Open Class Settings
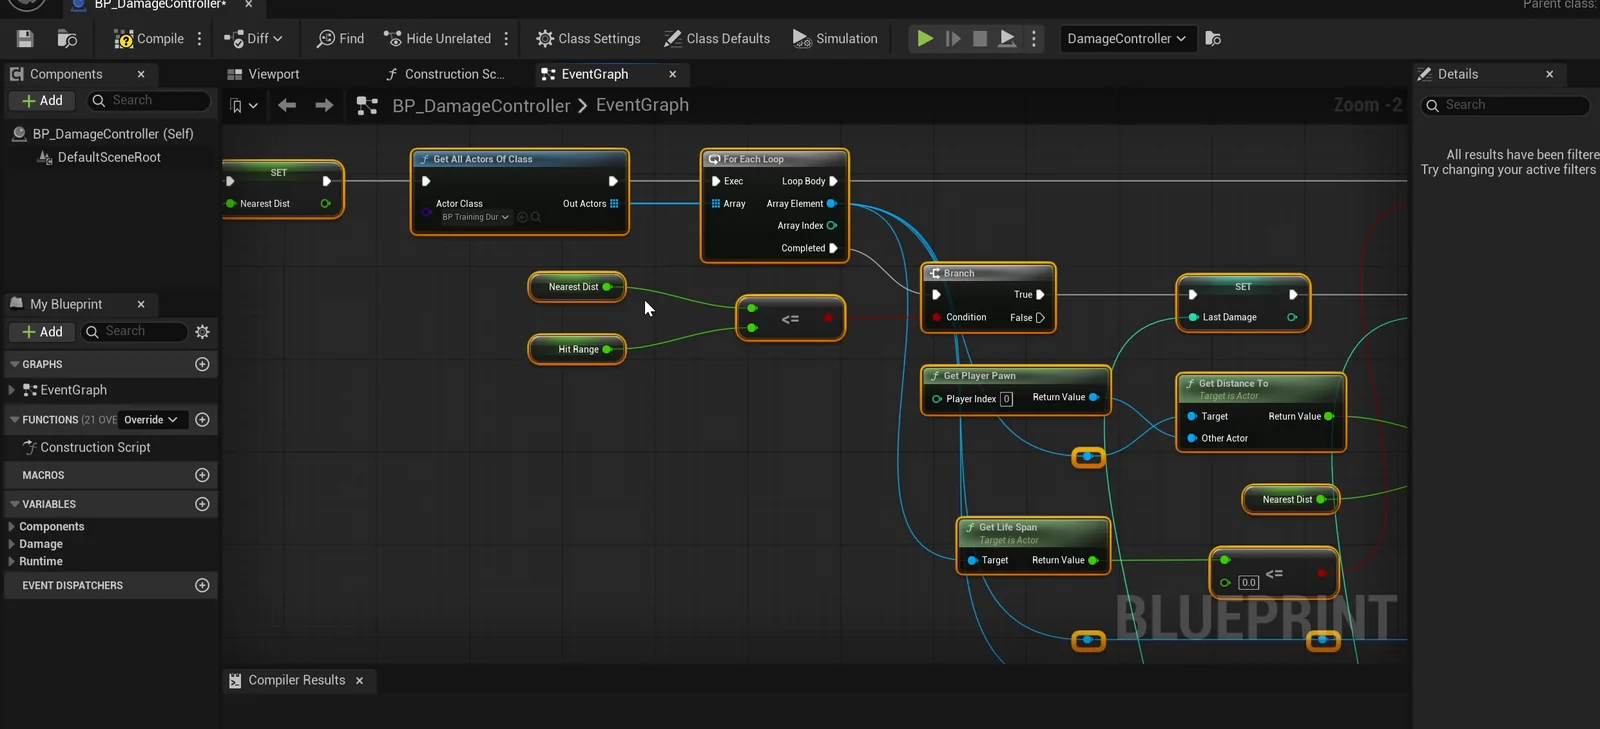 588,39
